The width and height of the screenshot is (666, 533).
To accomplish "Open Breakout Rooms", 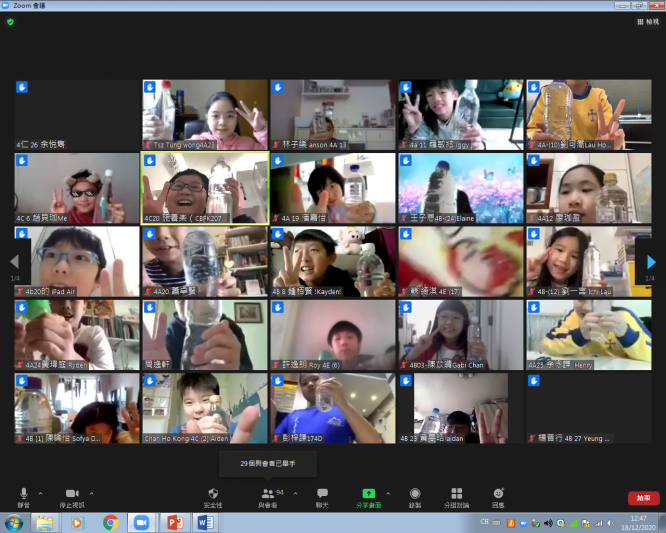I will [x=456, y=496].
